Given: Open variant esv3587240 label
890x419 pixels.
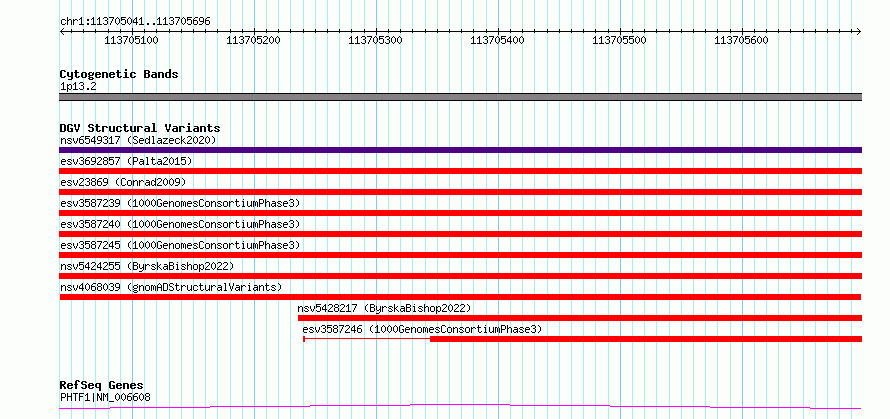Looking at the screenshot, I should coord(180,224).
